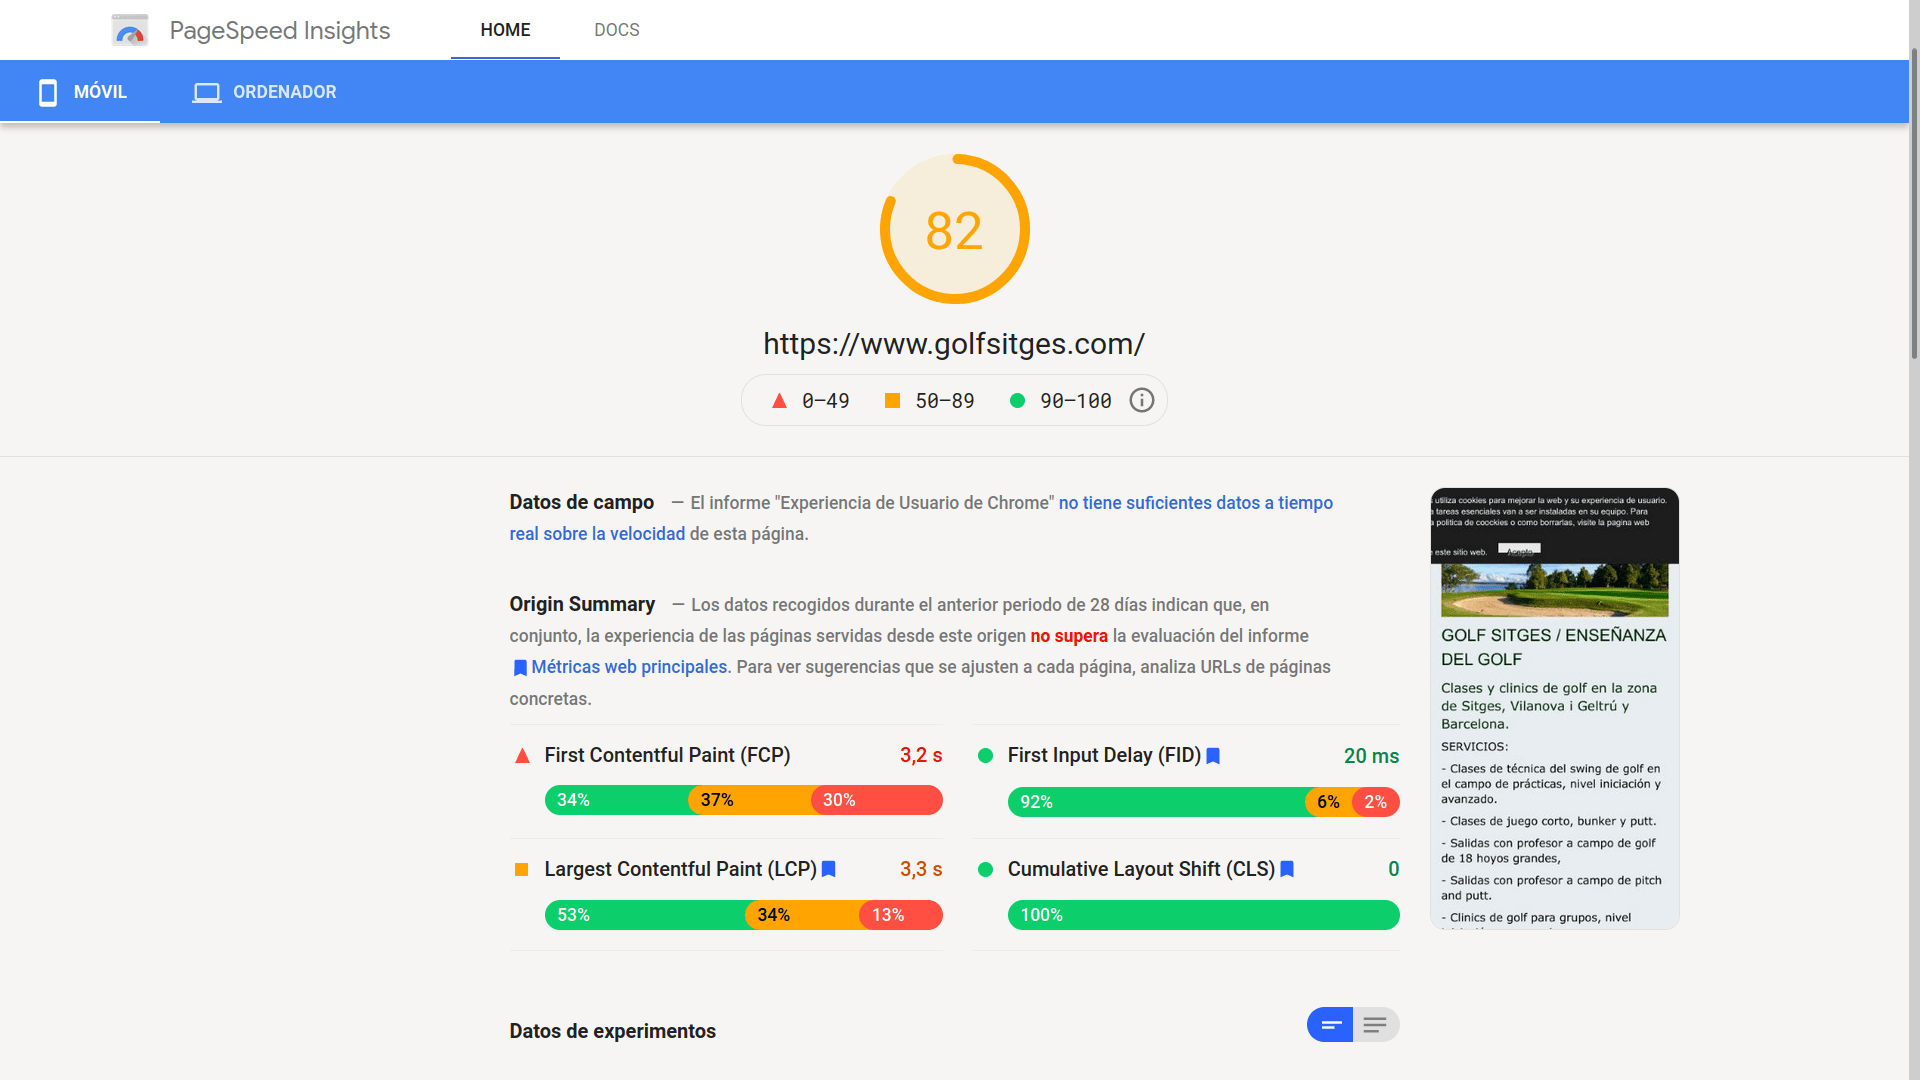Click the green circle 90–100 legend icon
This screenshot has width=1920, height=1080.
(x=1017, y=401)
